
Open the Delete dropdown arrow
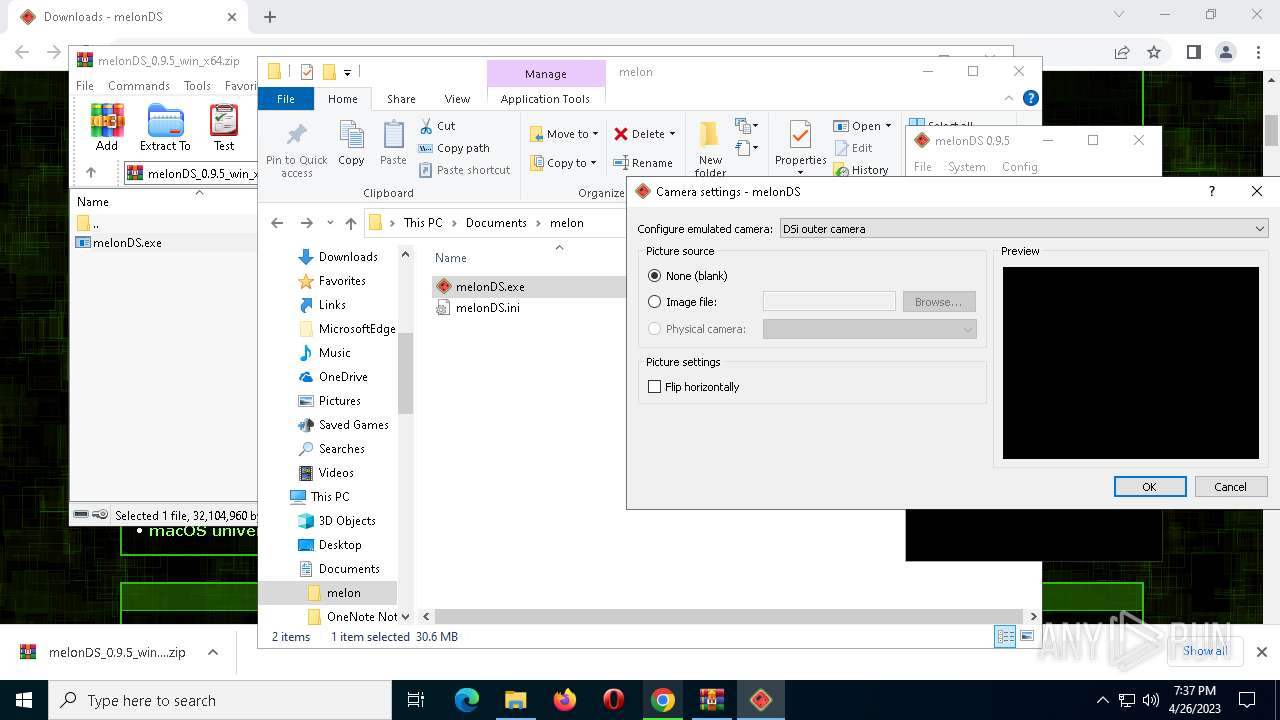click(672, 134)
